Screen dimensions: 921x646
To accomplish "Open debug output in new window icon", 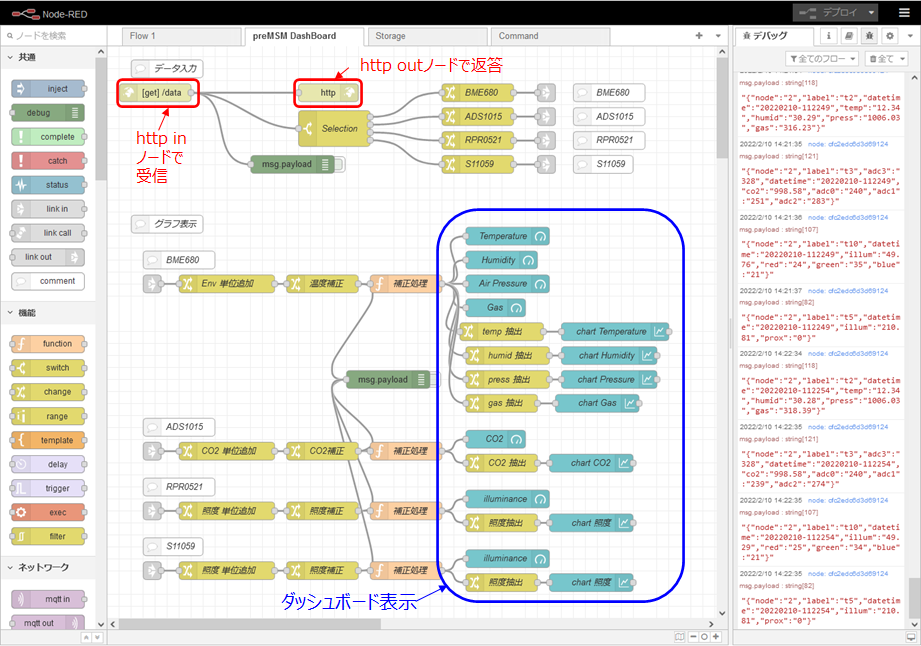I will 910,637.
